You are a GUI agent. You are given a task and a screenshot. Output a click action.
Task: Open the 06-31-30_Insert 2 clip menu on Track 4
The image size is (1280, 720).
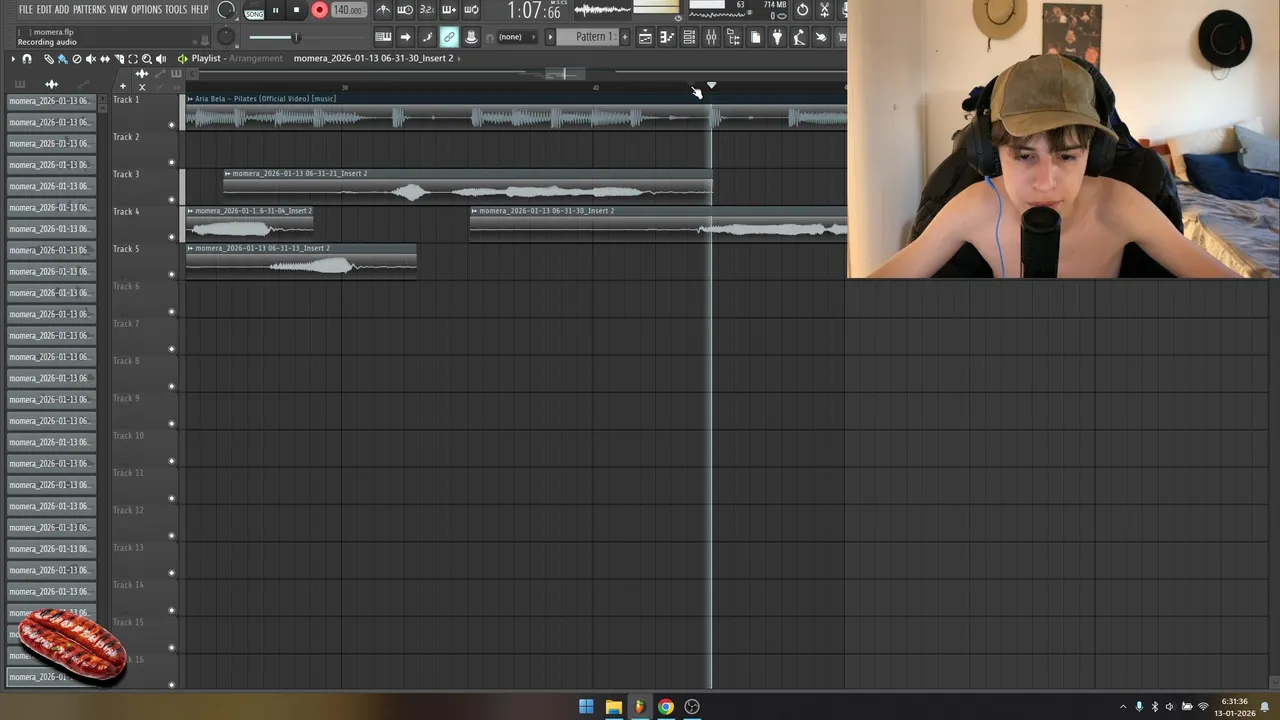[x=474, y=211]
